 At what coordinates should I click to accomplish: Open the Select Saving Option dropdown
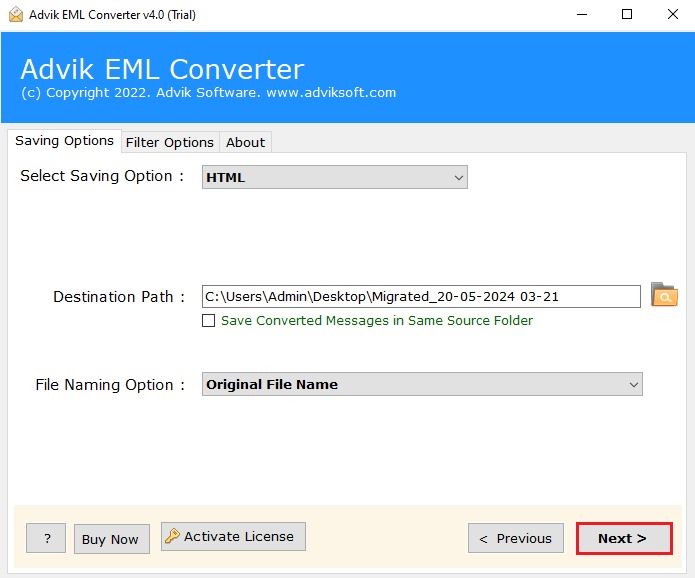click(x=335, y=177)
